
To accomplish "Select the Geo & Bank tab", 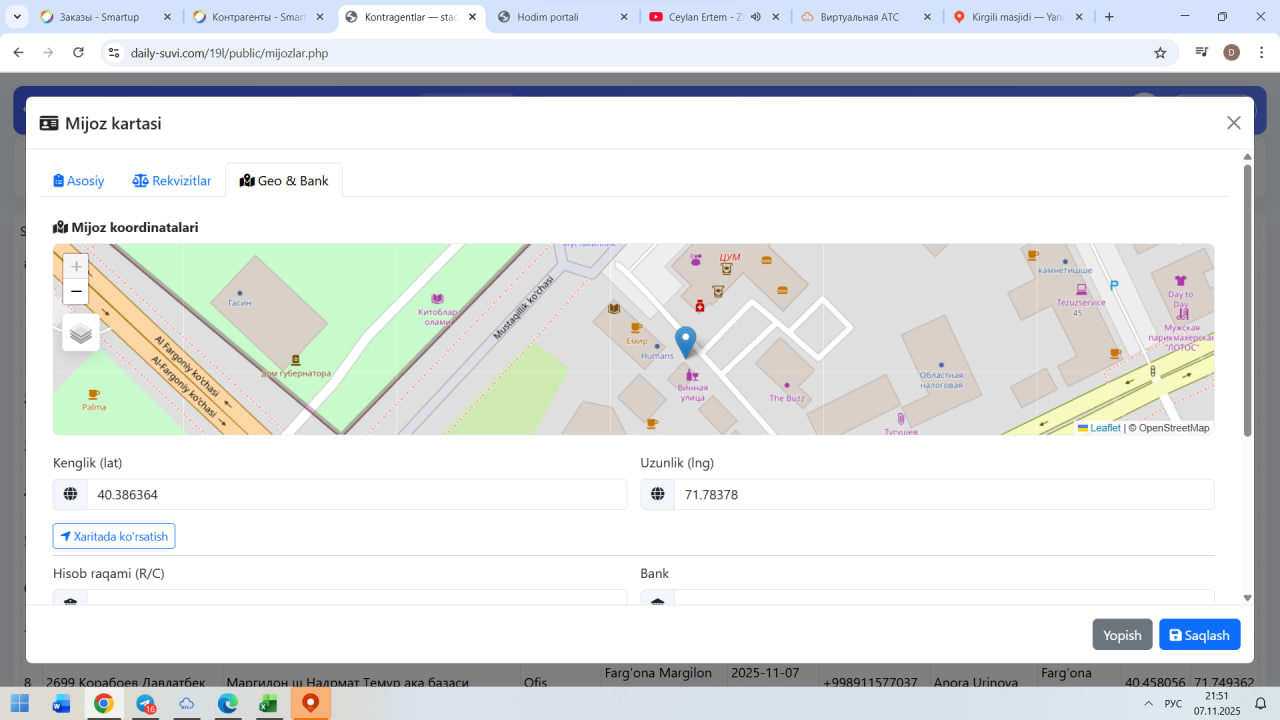I will 284,181.
